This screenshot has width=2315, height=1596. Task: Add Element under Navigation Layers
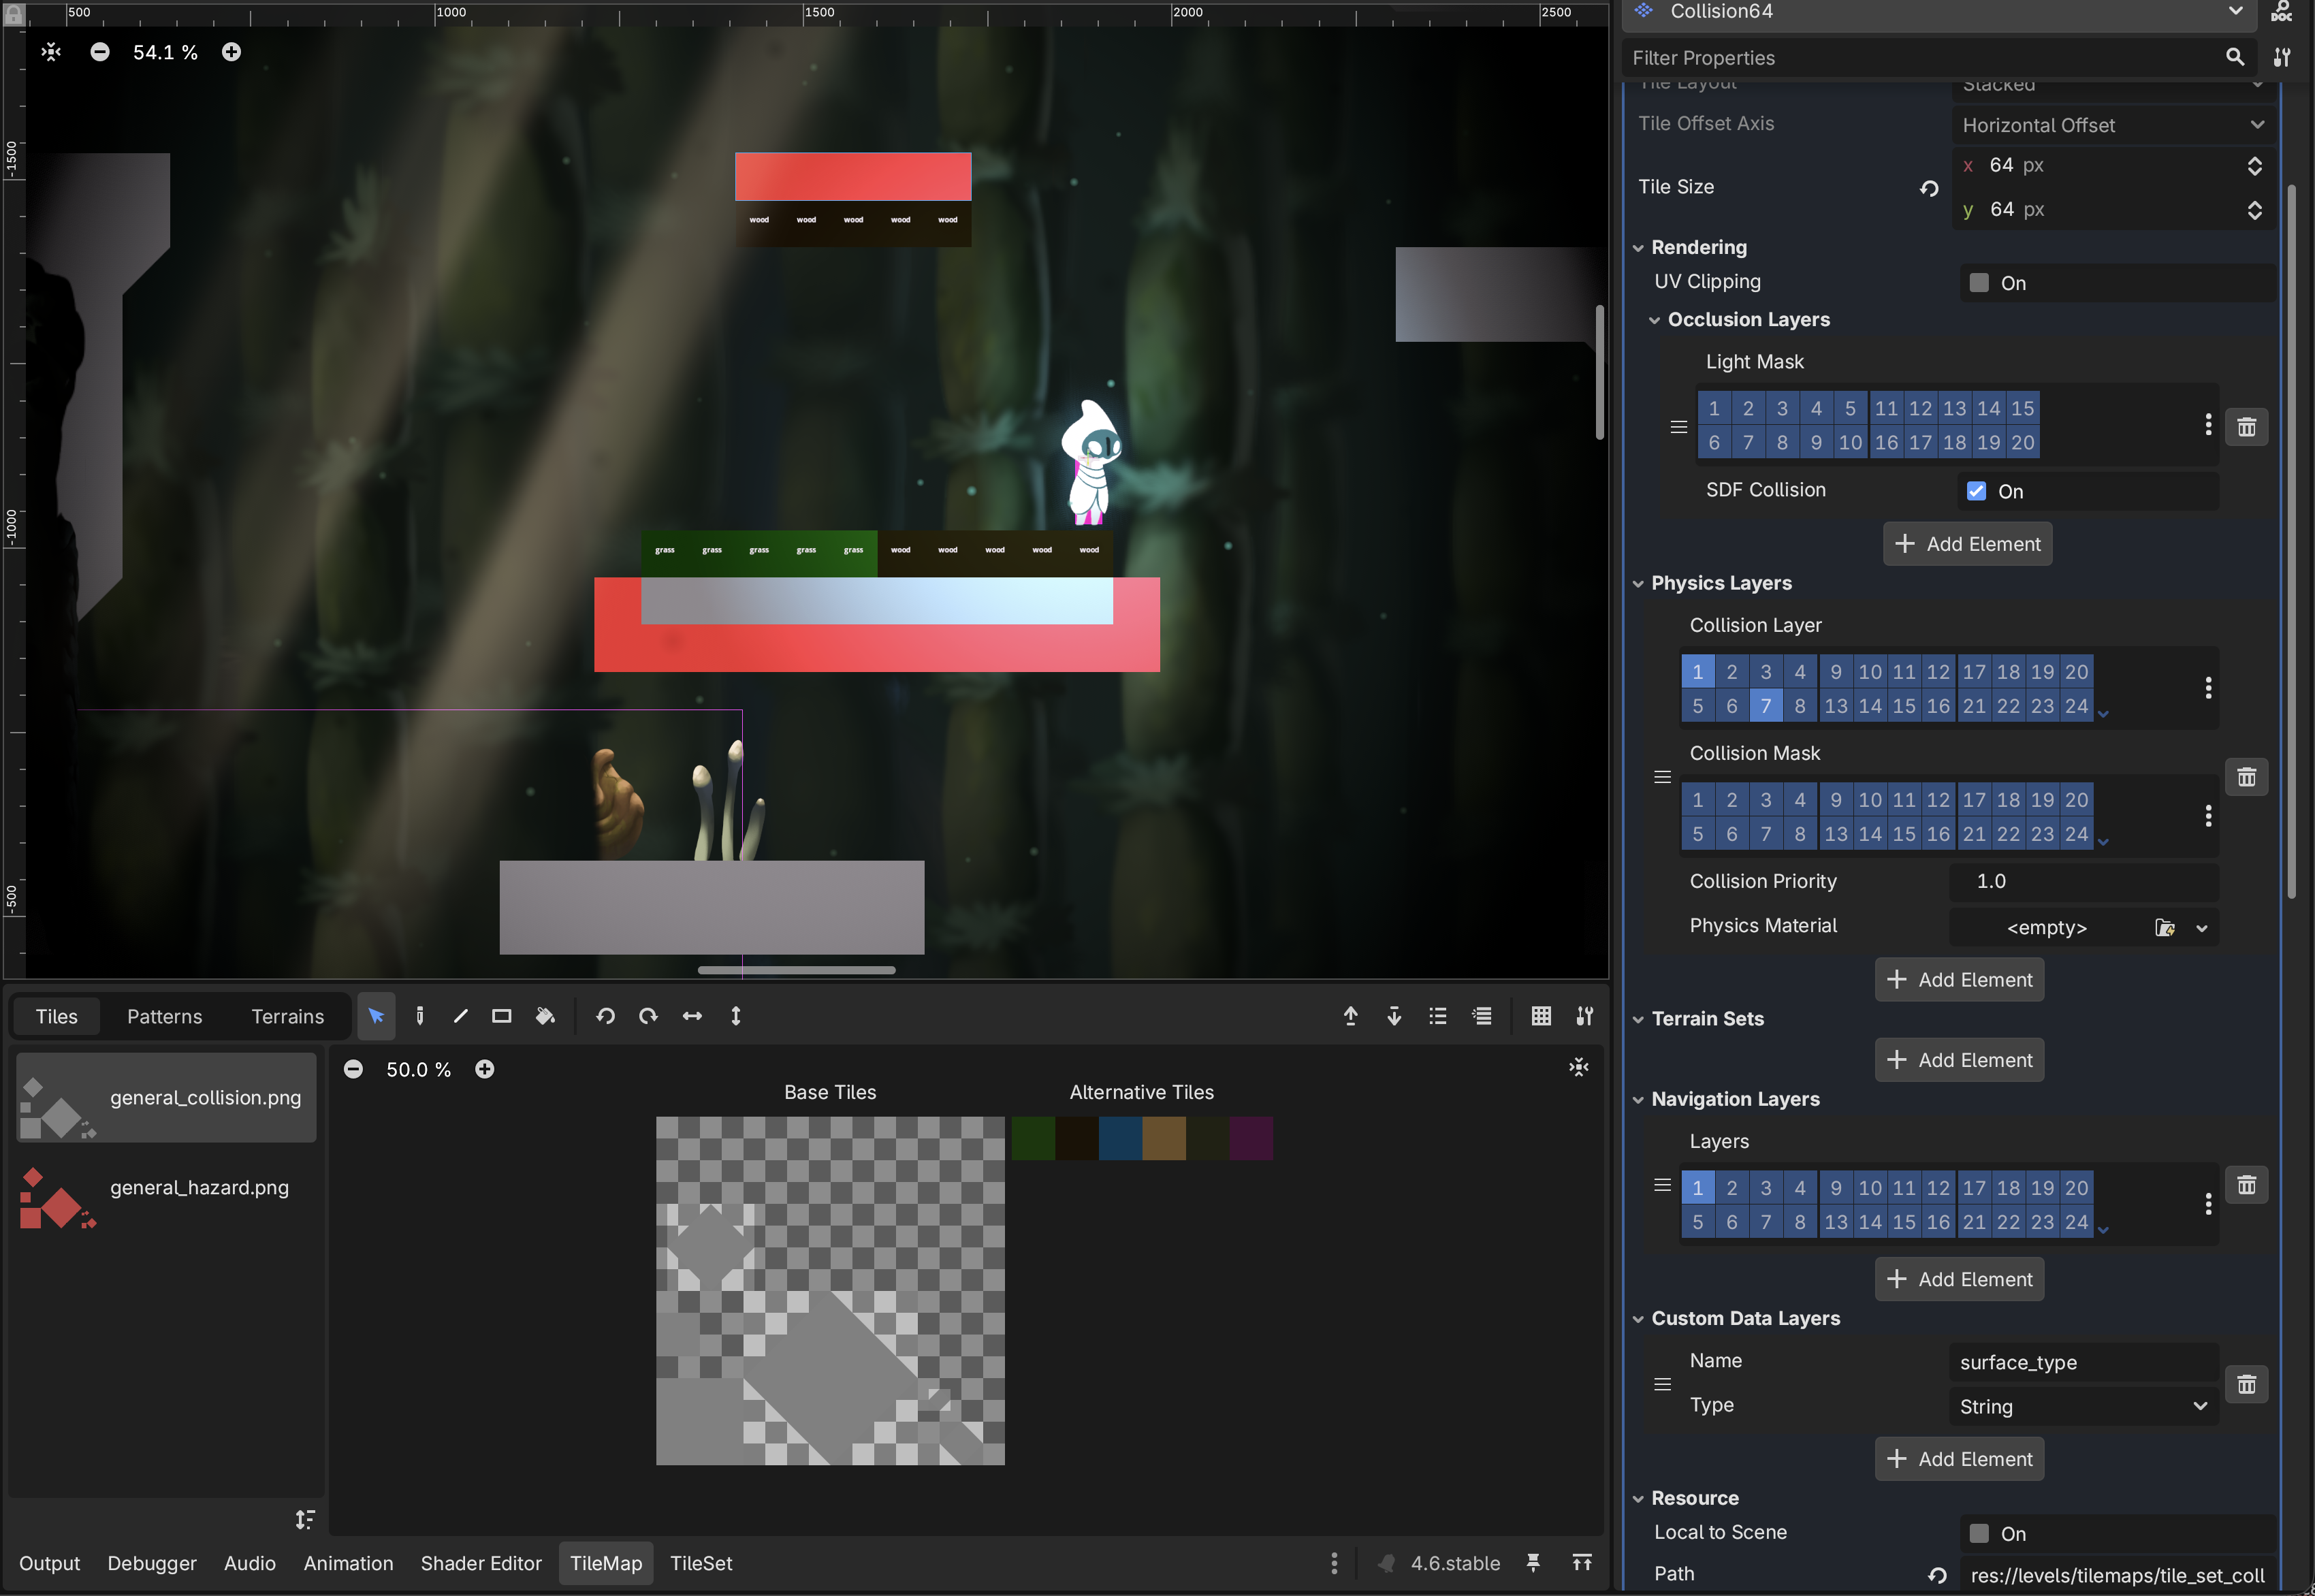coord(1960,1279)
